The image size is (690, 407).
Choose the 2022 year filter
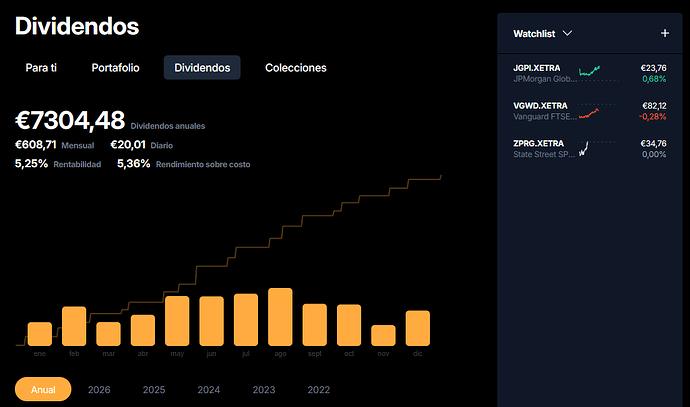click(x=319, y=390)
